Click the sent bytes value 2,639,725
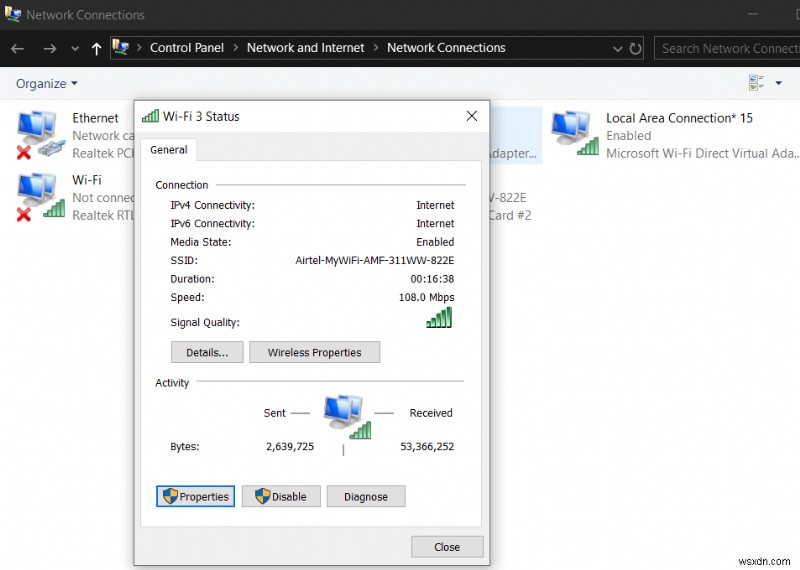Image resolution: width=800 pixels, height=570 pixels. (290, 447)
